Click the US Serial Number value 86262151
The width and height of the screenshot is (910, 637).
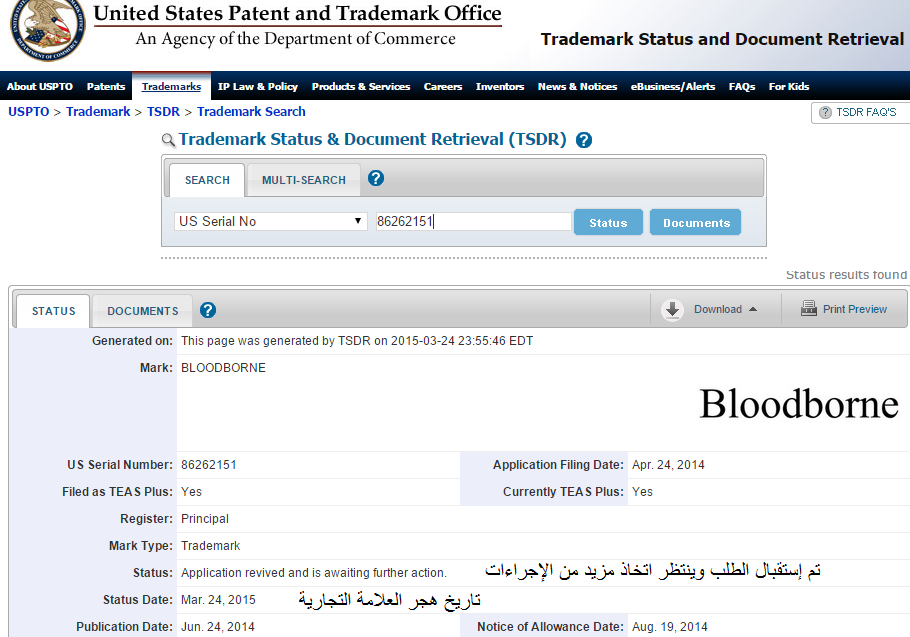coord(209,465)
